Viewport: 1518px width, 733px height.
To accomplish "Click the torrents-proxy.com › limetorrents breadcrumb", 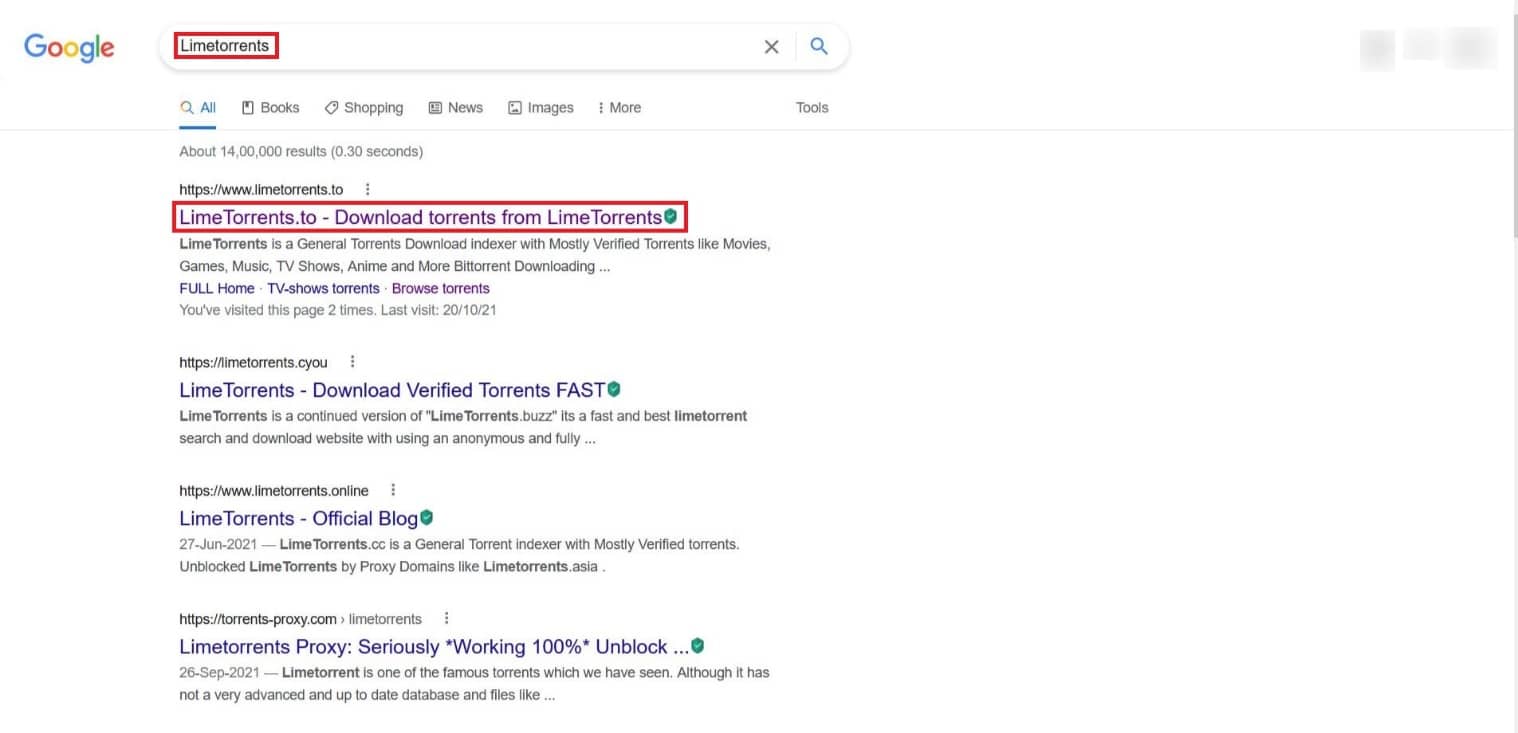I will click(300, 619).
